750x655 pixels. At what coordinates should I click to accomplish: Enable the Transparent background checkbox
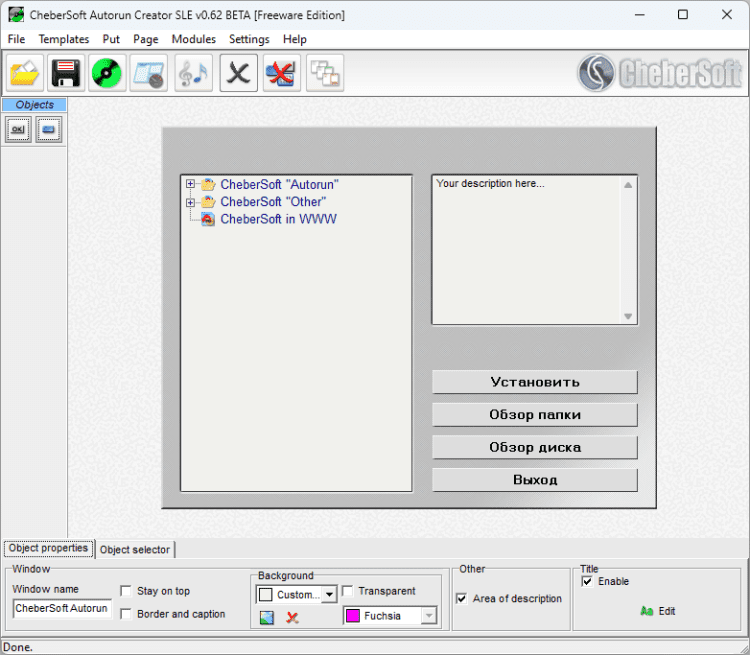[x=348, y=591]
